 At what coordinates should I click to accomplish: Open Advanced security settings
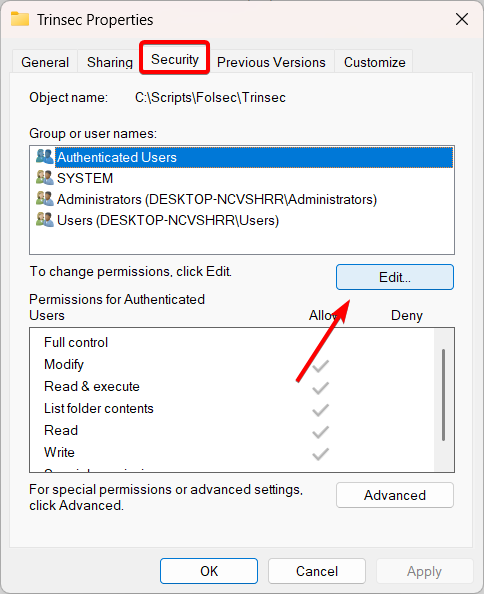coord(395,495)
